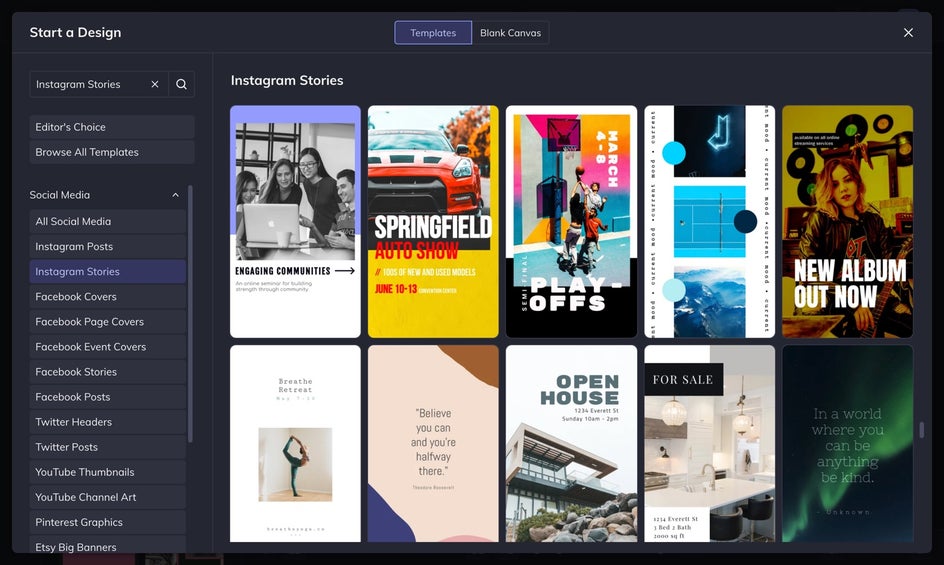Image resolution: width=944 pixels, height=565 pixels.
Task: Select YouTube Channel Art category
Action: click(x=108, y=498)
